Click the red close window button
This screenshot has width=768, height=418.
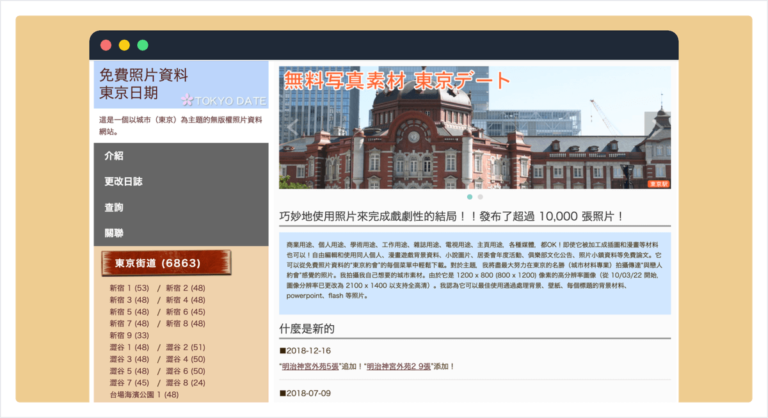(106, 45)
